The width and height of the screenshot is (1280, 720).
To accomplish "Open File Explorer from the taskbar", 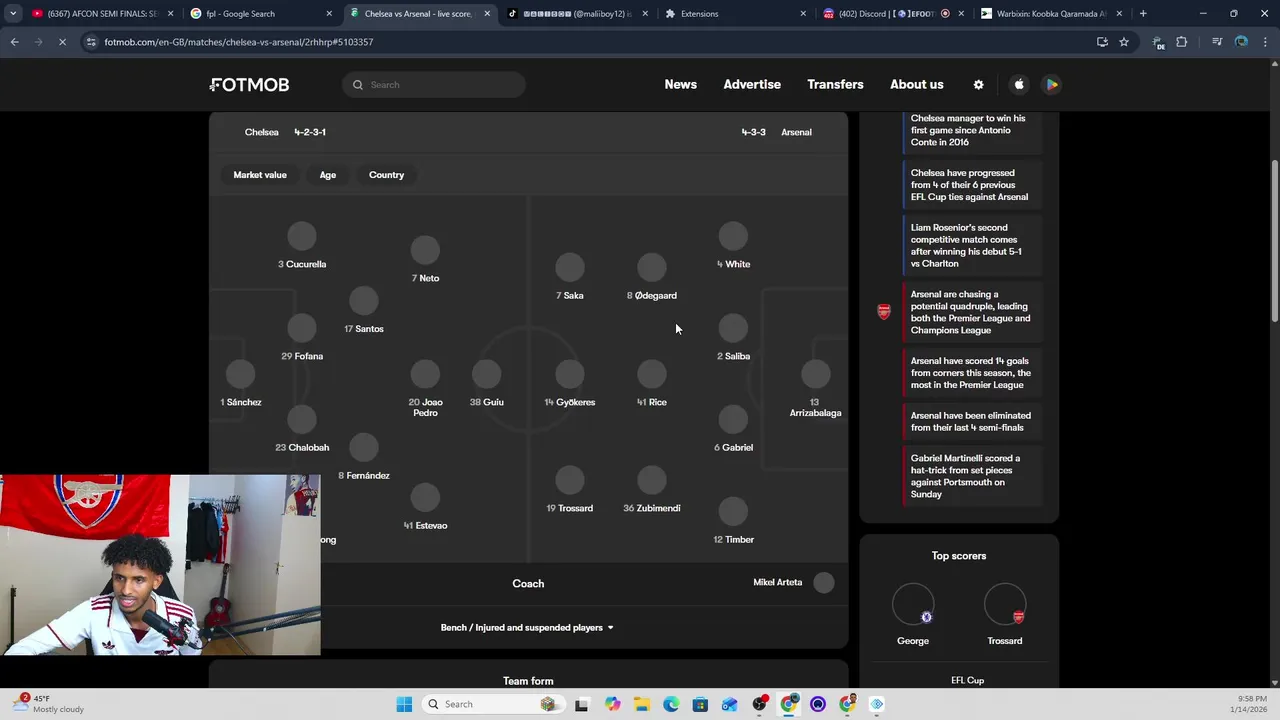I will tap(641, 704).
